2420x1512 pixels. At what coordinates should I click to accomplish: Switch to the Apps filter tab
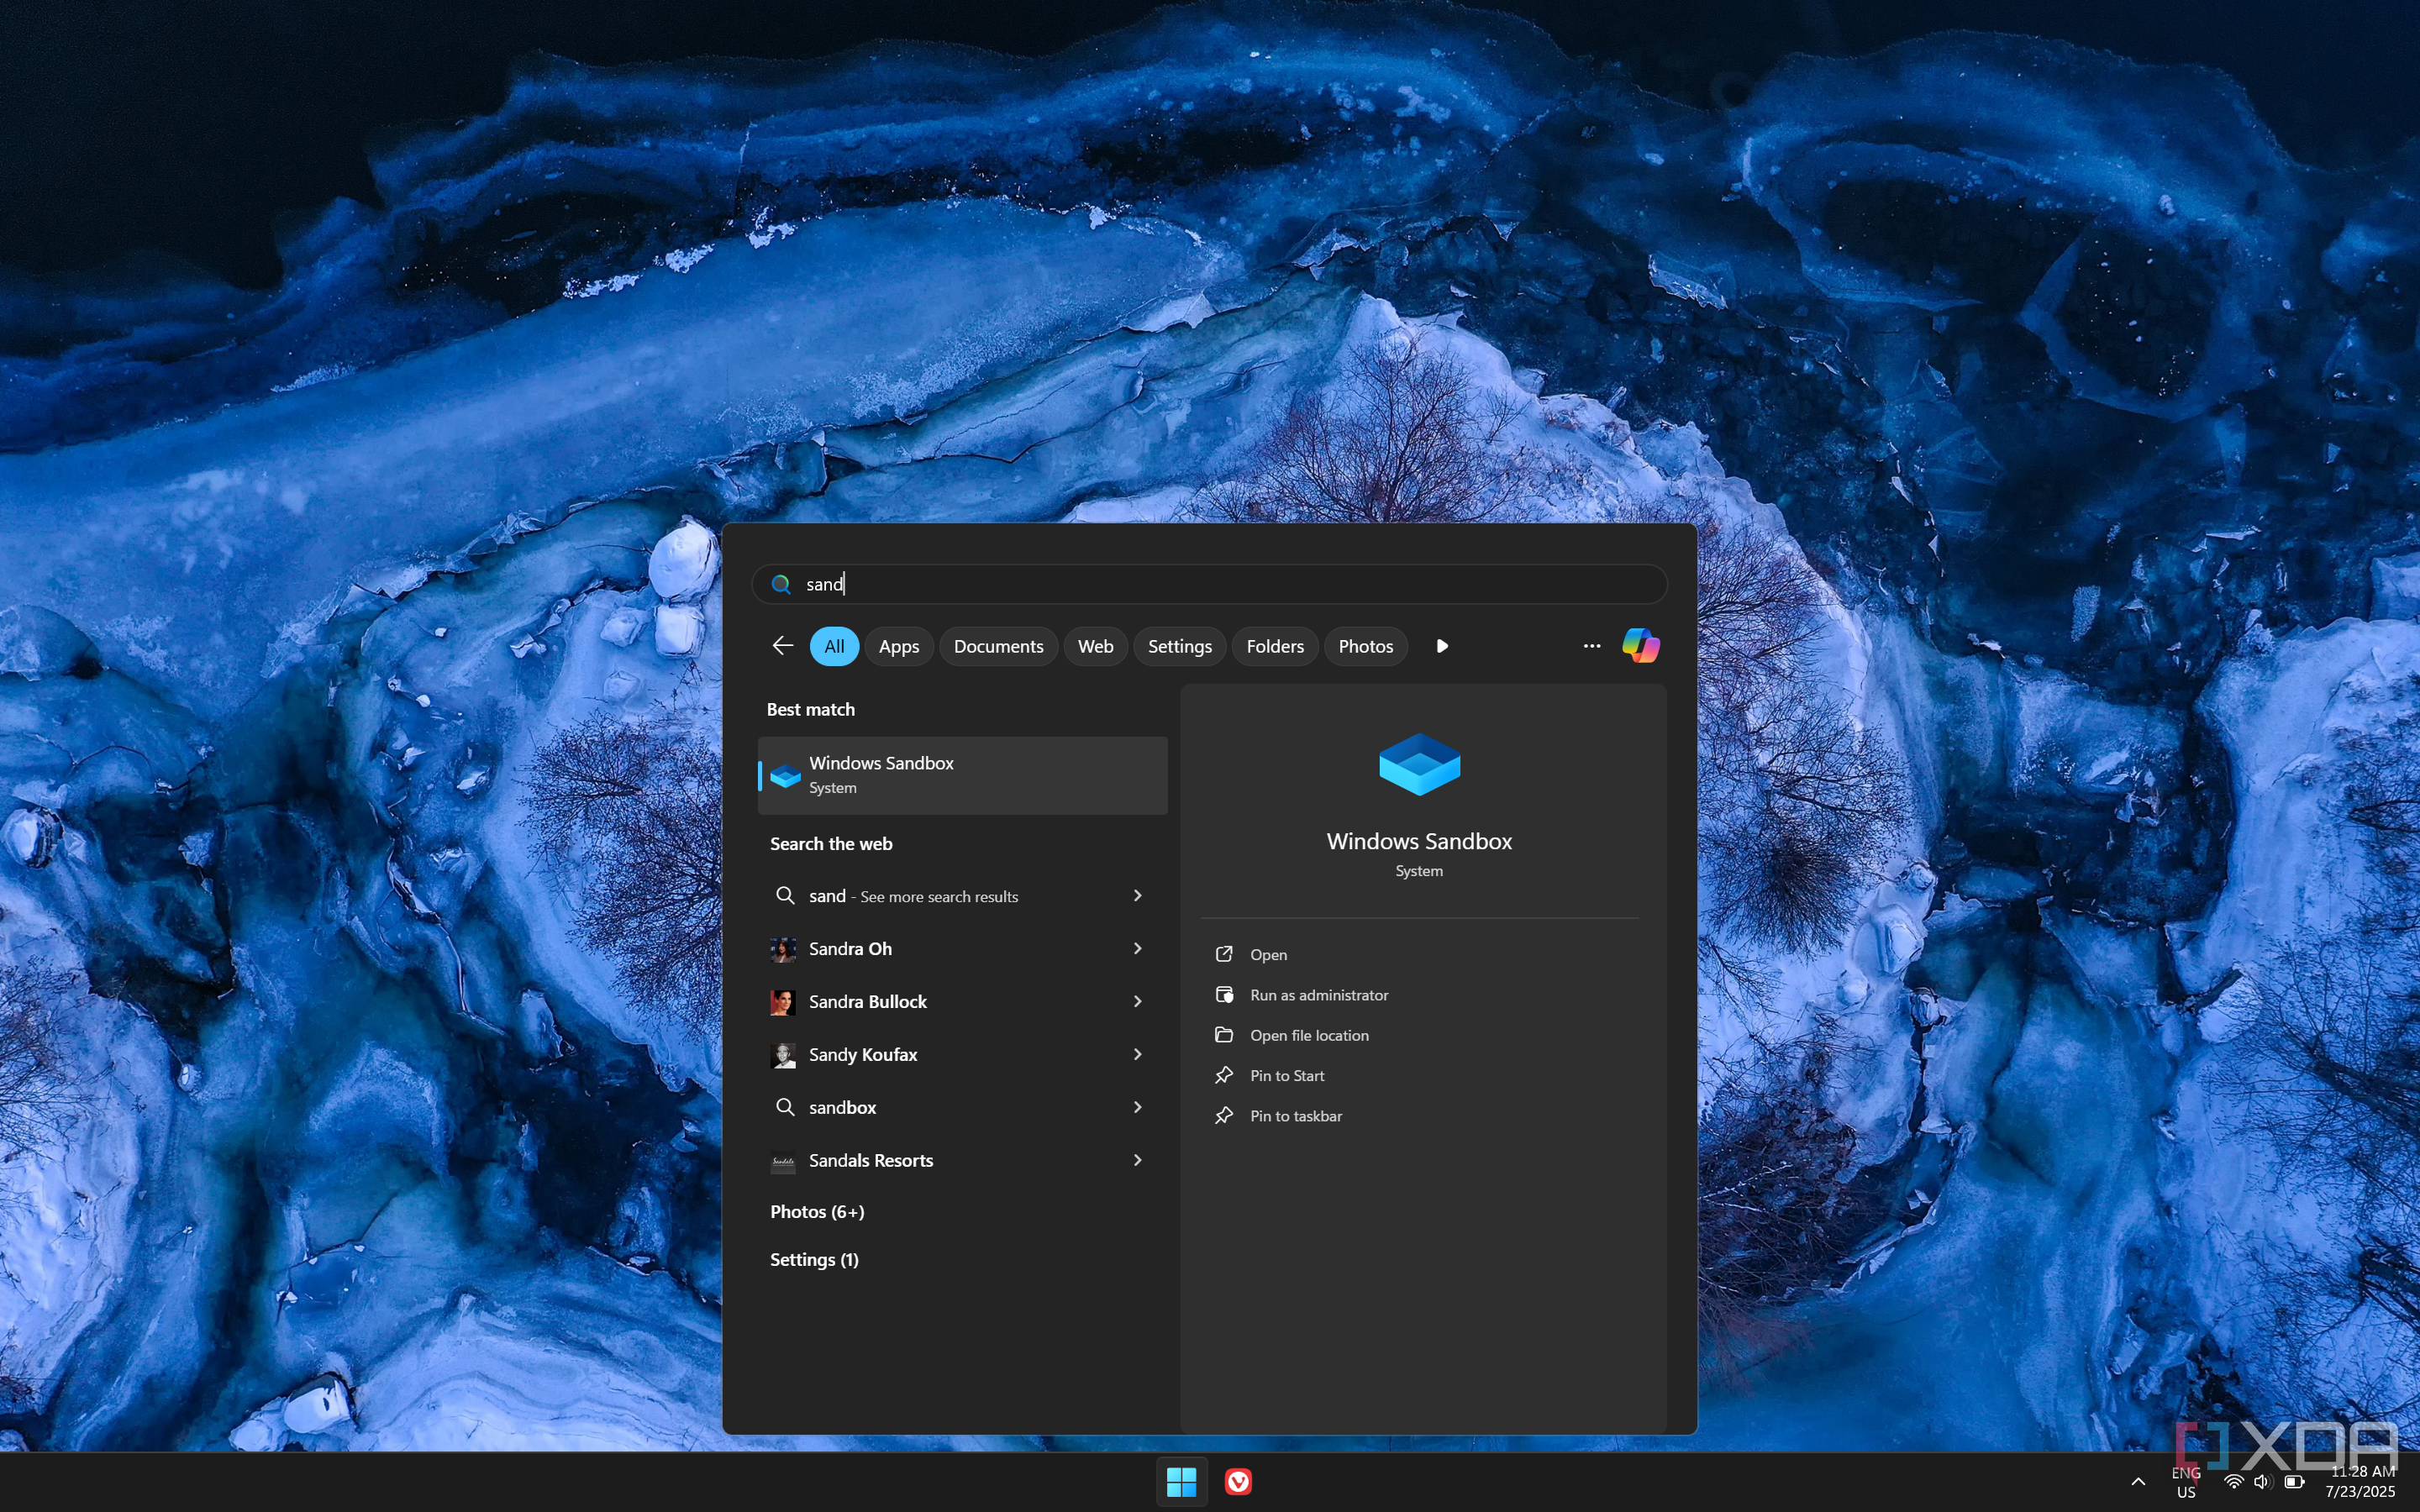pos(898,646)
